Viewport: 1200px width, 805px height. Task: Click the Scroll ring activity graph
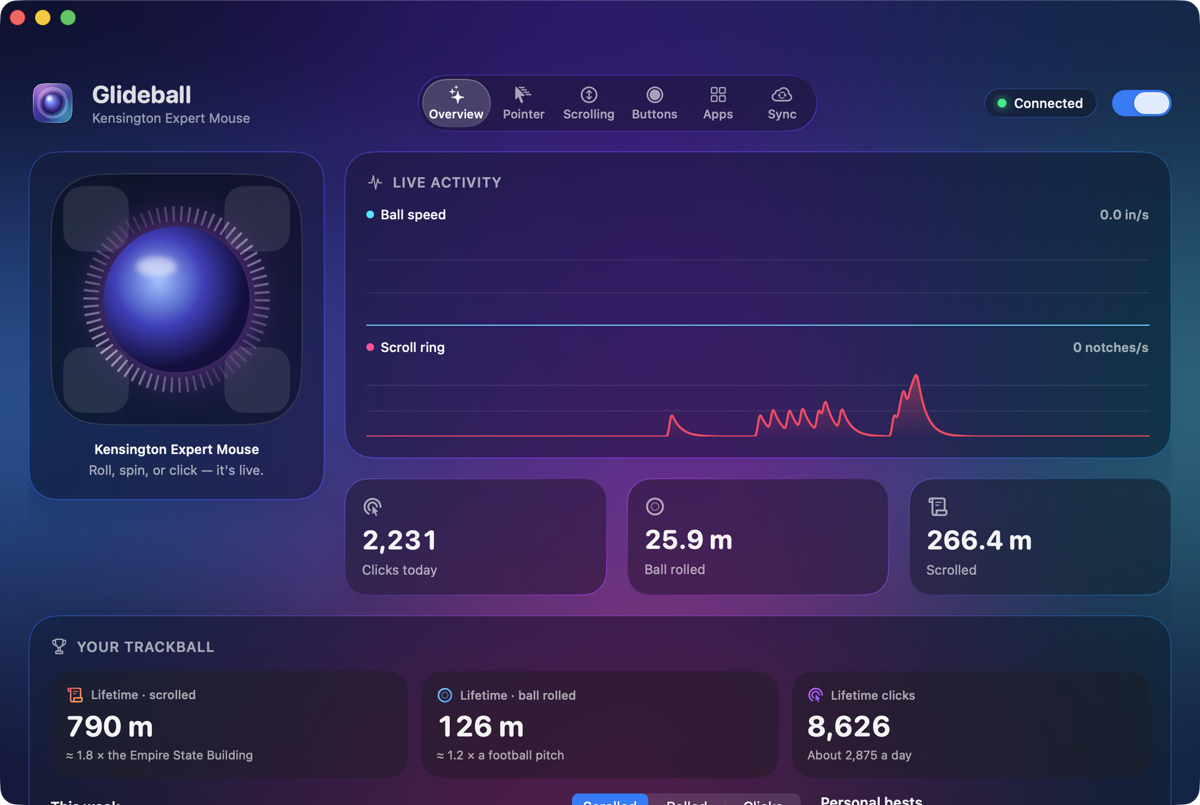757,405
